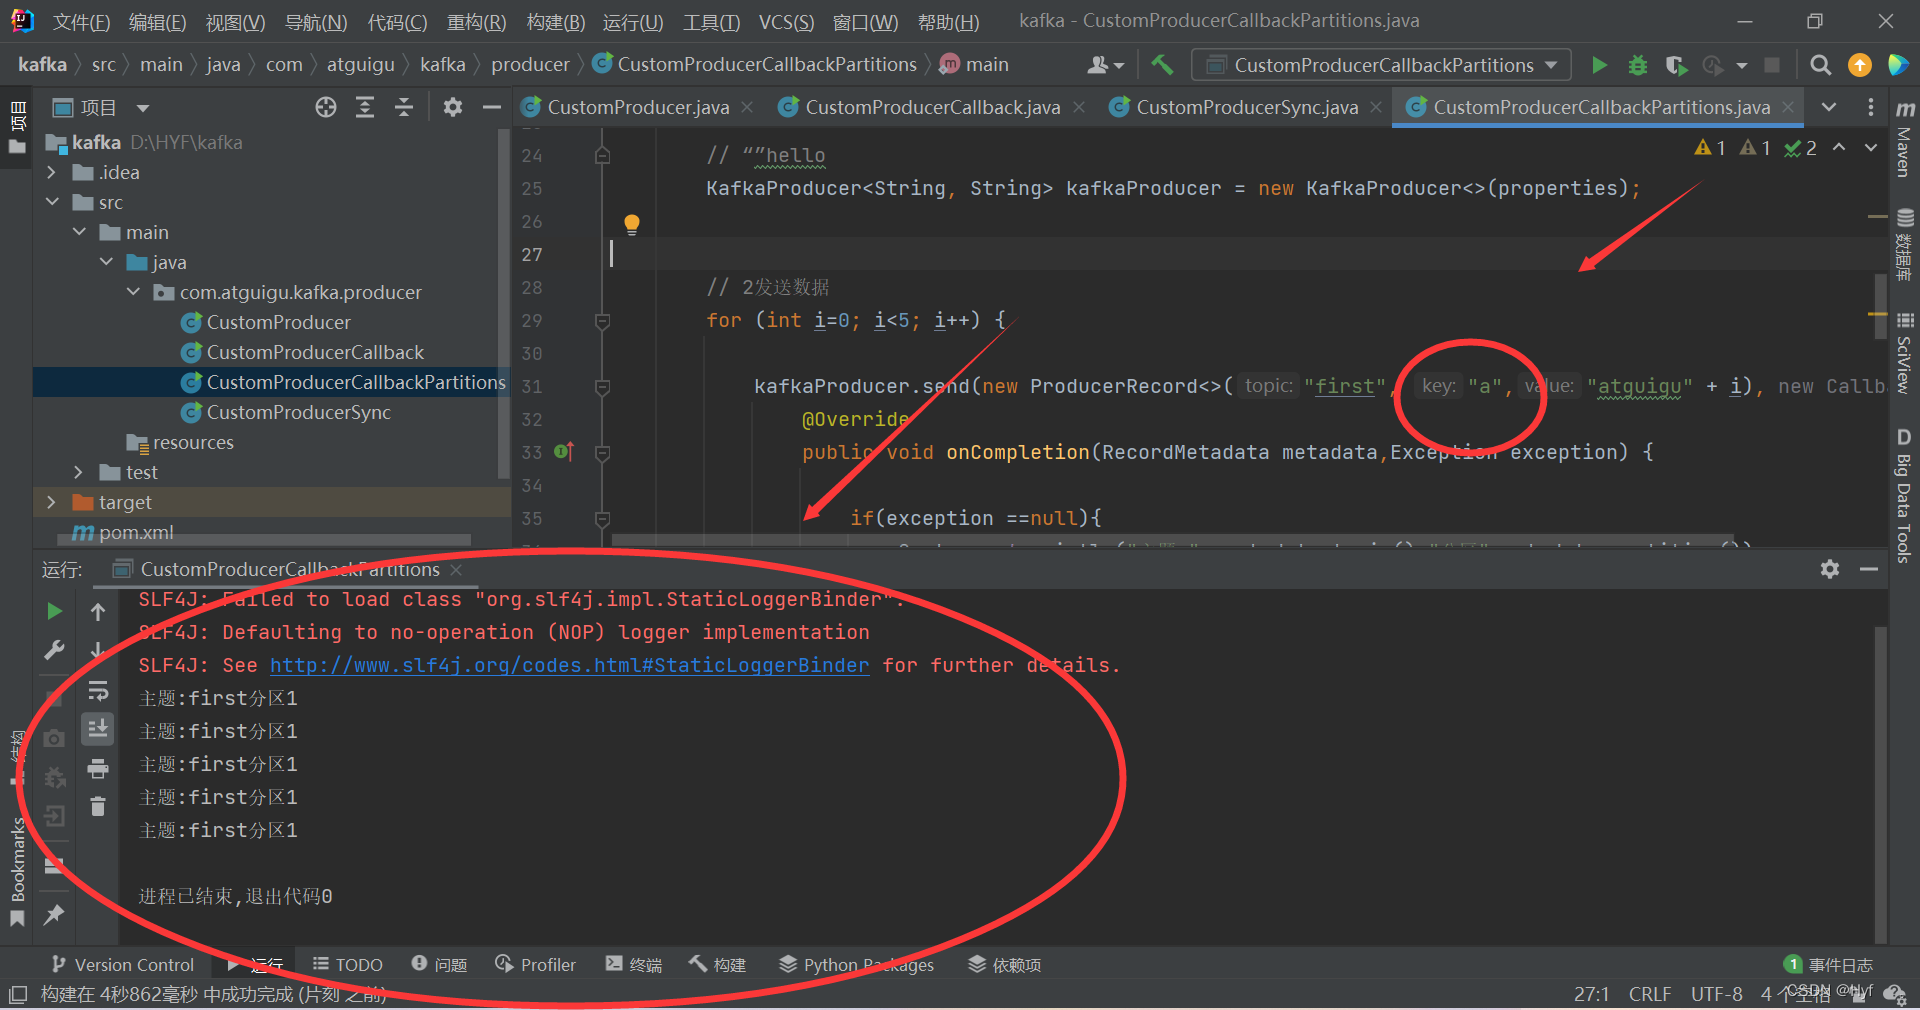Fold the onCompletion method at line 33
The height and width of the screenshot is (1010, 1920).
pos(602,453)
